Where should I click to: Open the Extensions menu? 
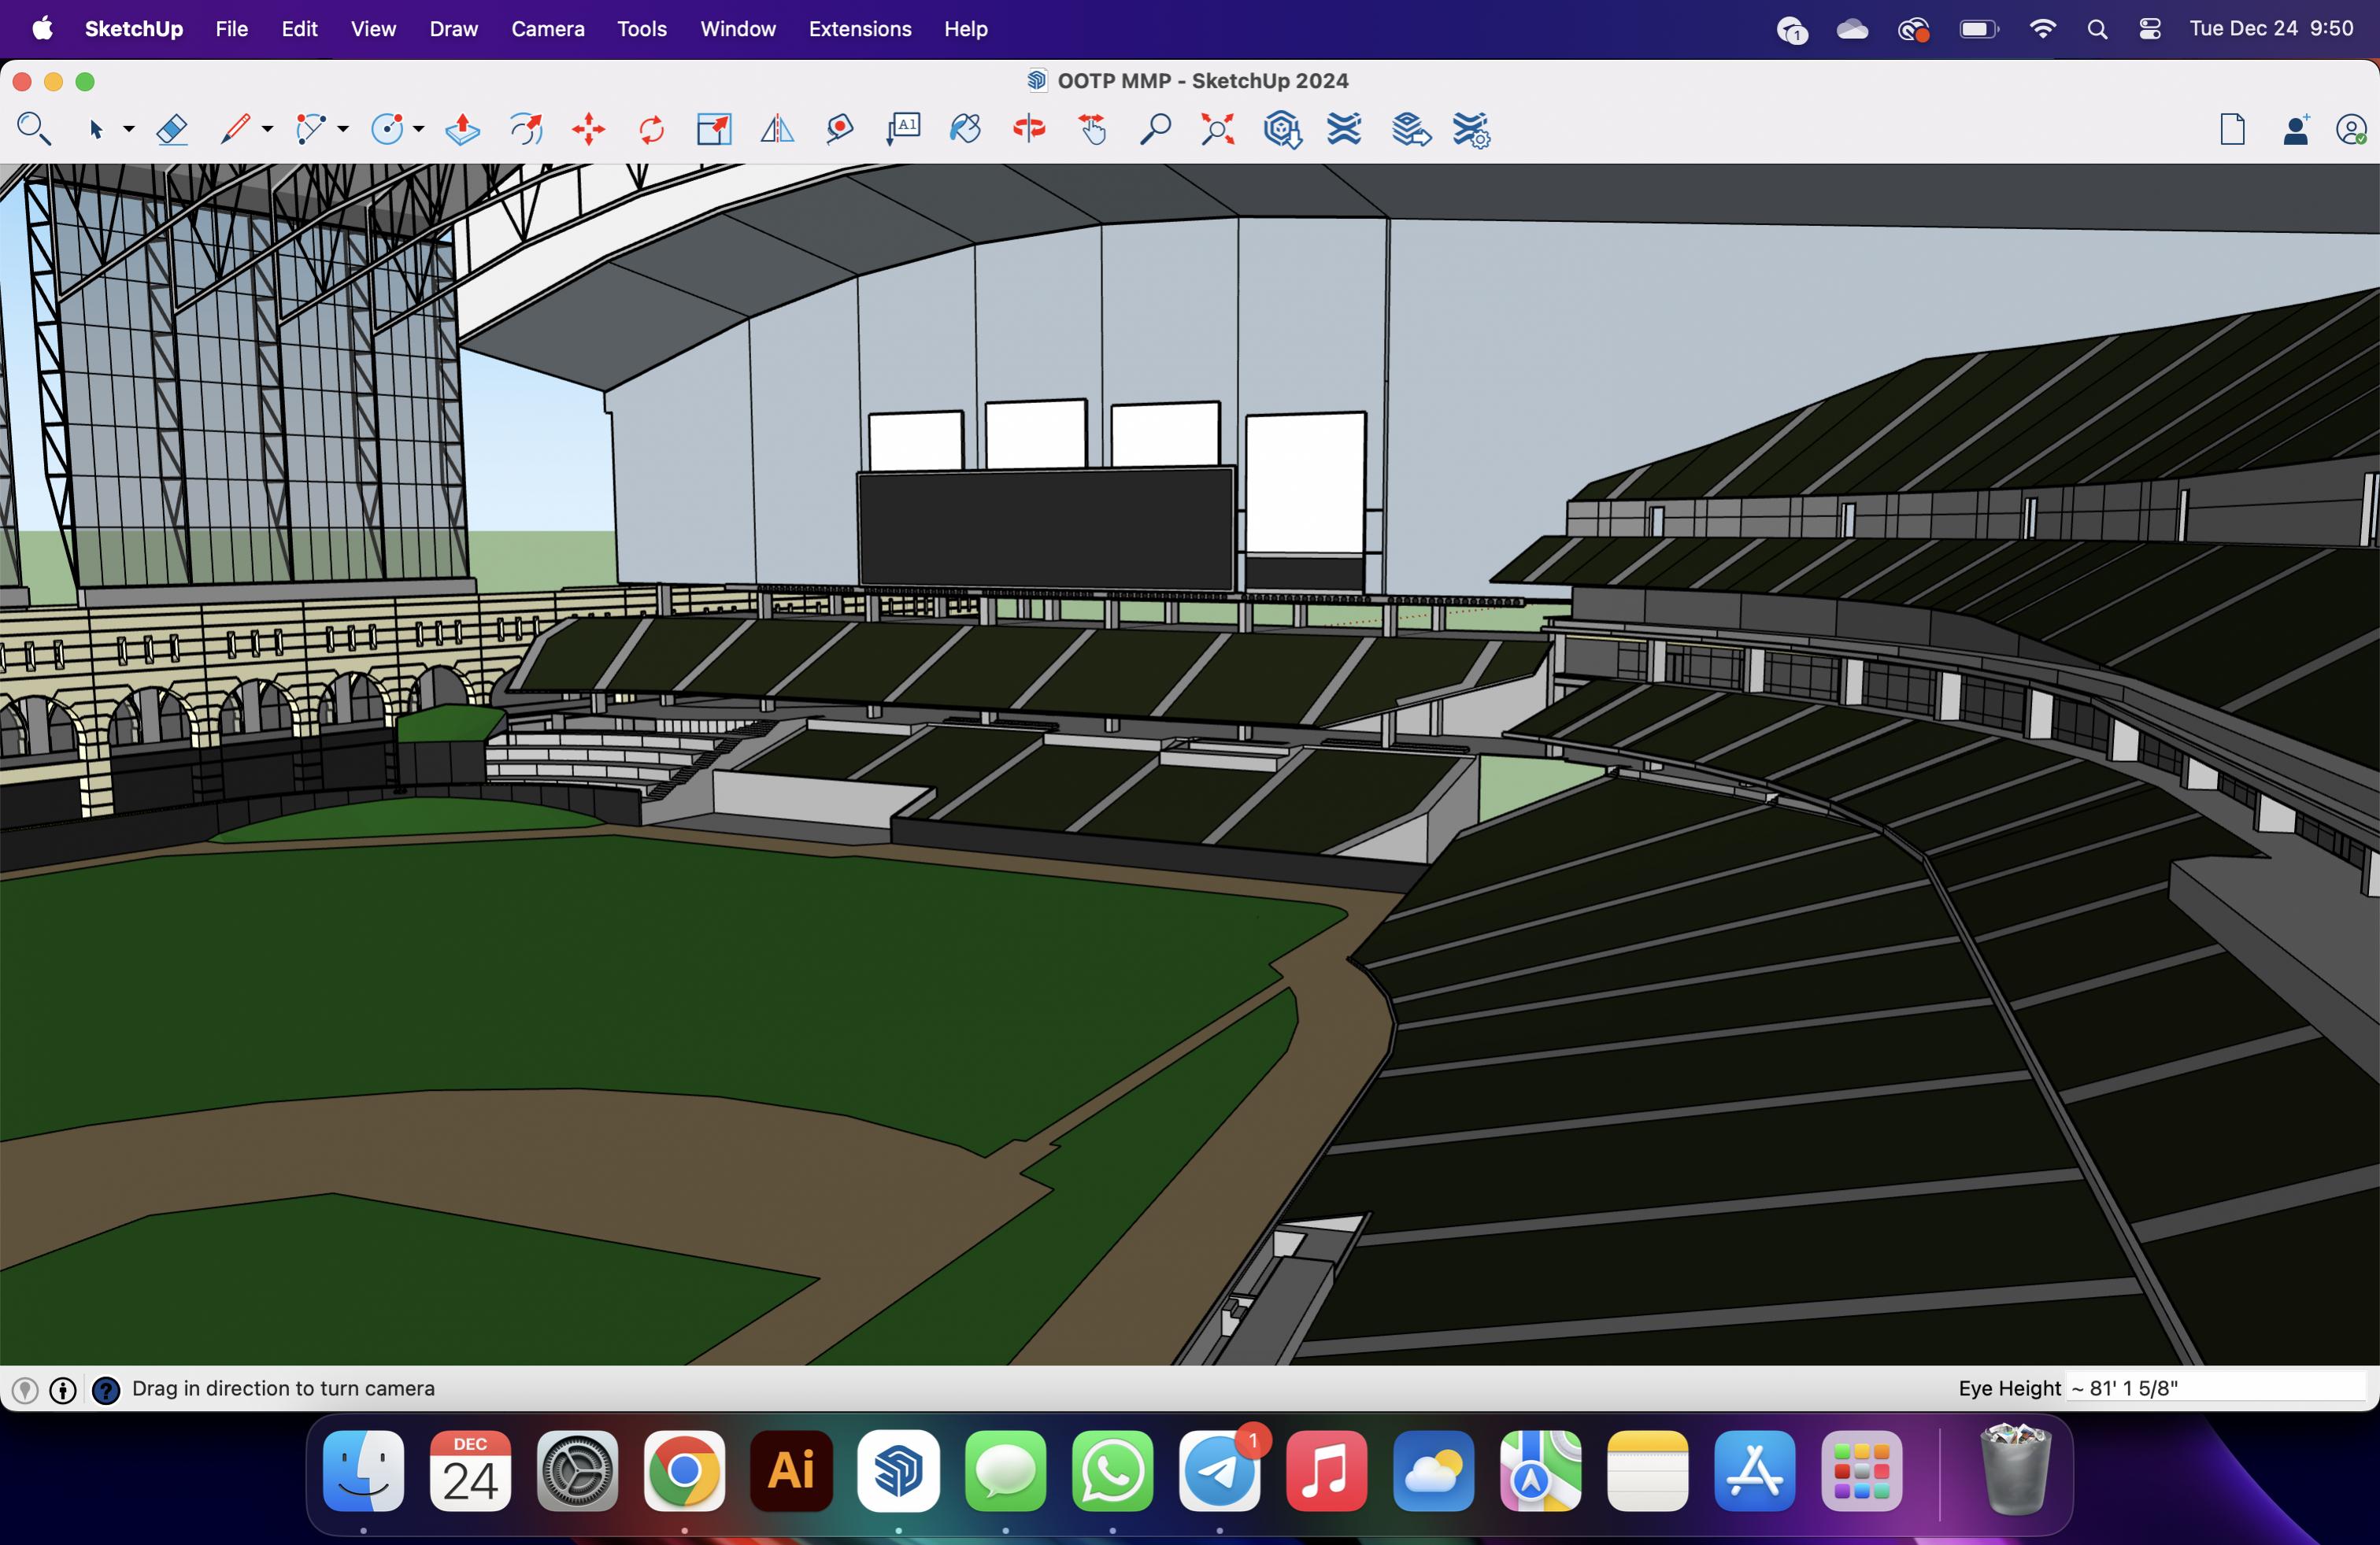click(x=860, y=29)
